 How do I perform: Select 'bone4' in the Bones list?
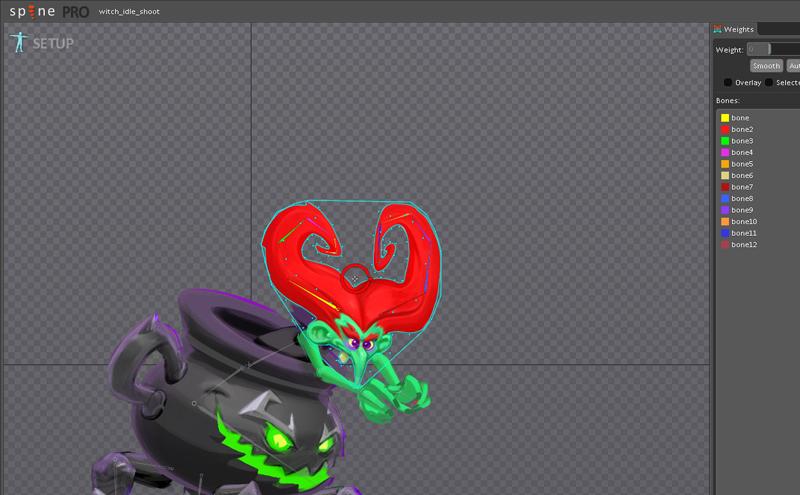point(742,153)
